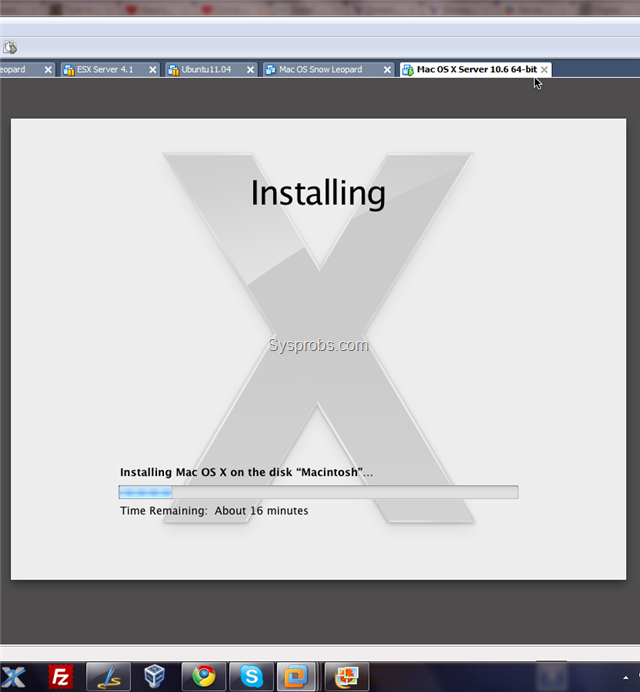Image resolution: width=640 pixels, height=692 pixels.
Task: Click 'Time Remaining: About 16 minutes' text
Action: click(214, 511)
